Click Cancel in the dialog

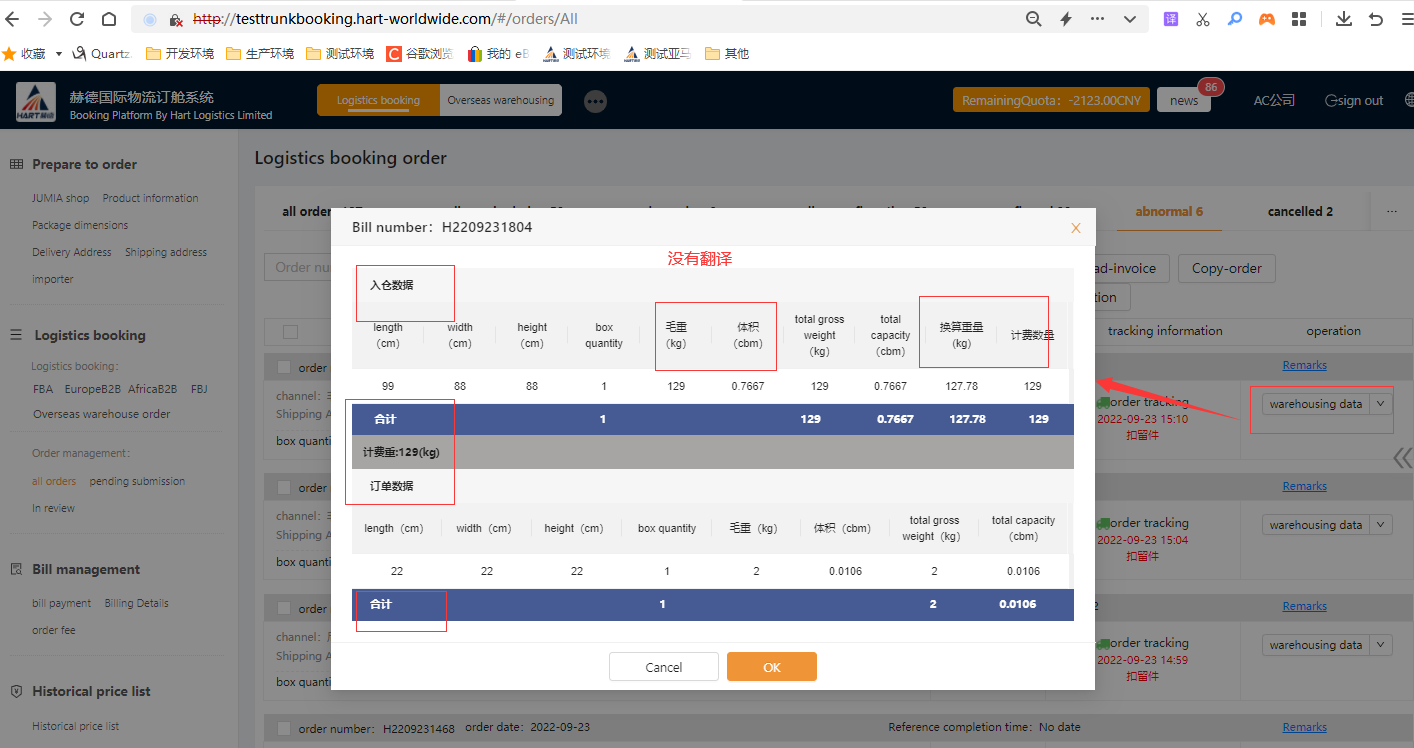click(663, 667)
